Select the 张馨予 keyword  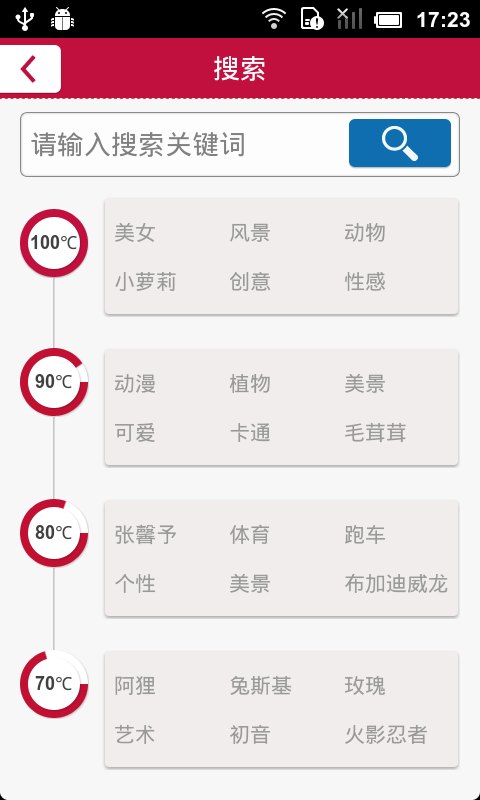tap(145, 535)
